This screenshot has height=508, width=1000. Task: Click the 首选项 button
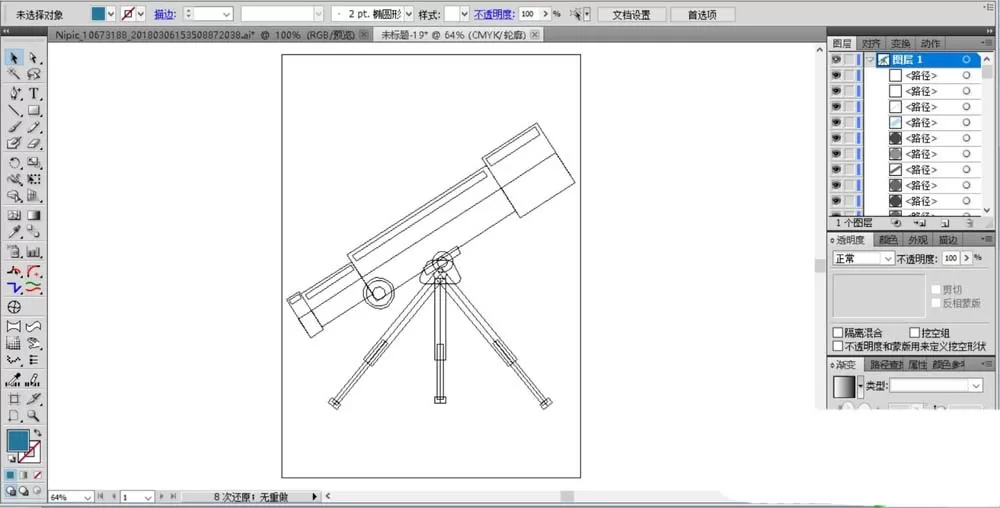pyautogui.click(x=702, y=15)
